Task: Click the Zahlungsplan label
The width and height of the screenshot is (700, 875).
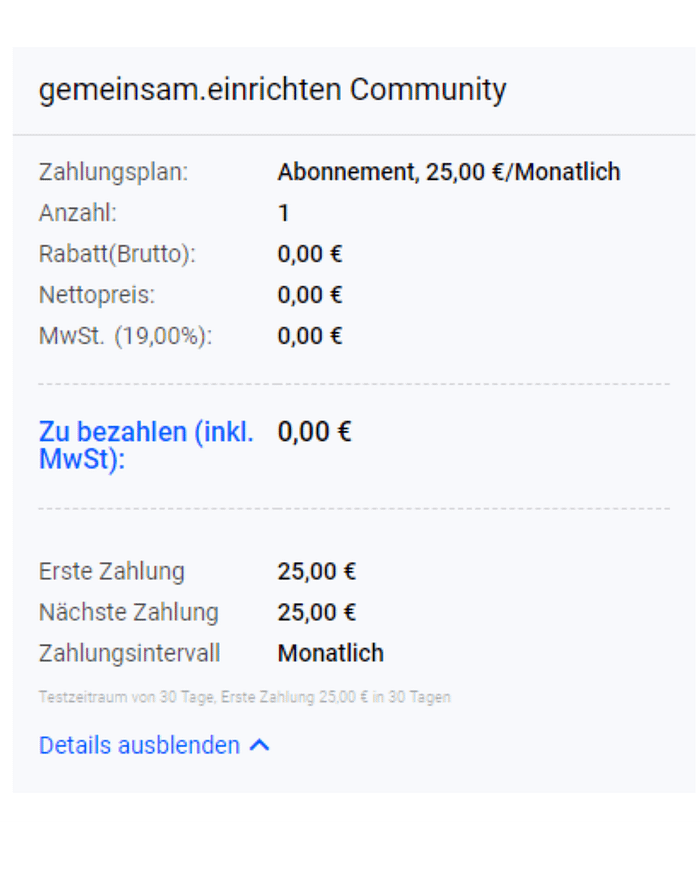Action: click(x=113, y=172)
